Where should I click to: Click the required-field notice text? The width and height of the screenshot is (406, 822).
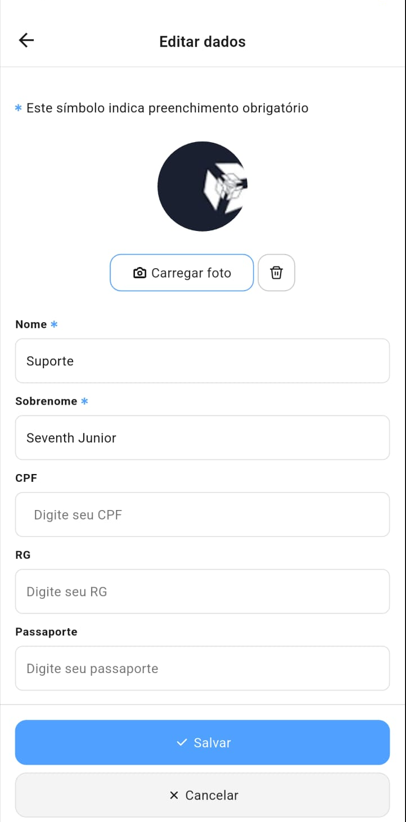(x=167, y=108)
